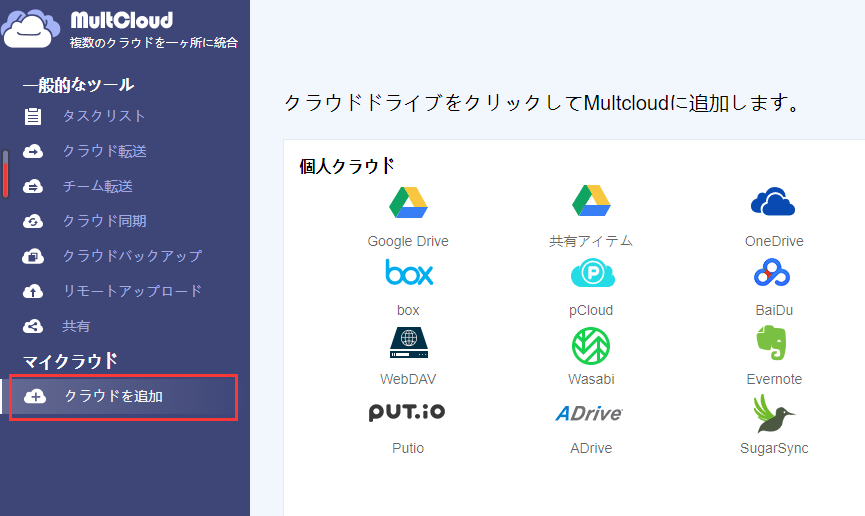Select the WebDAV server icon
The width and height of the screenshot is (865, 516).
tap(409, 343)
